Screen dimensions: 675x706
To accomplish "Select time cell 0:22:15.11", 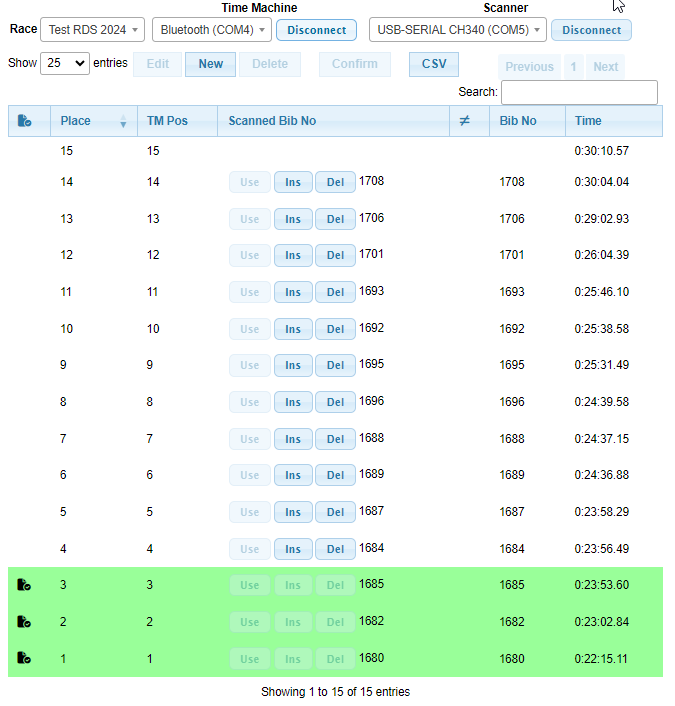I will tap(601, 659).
